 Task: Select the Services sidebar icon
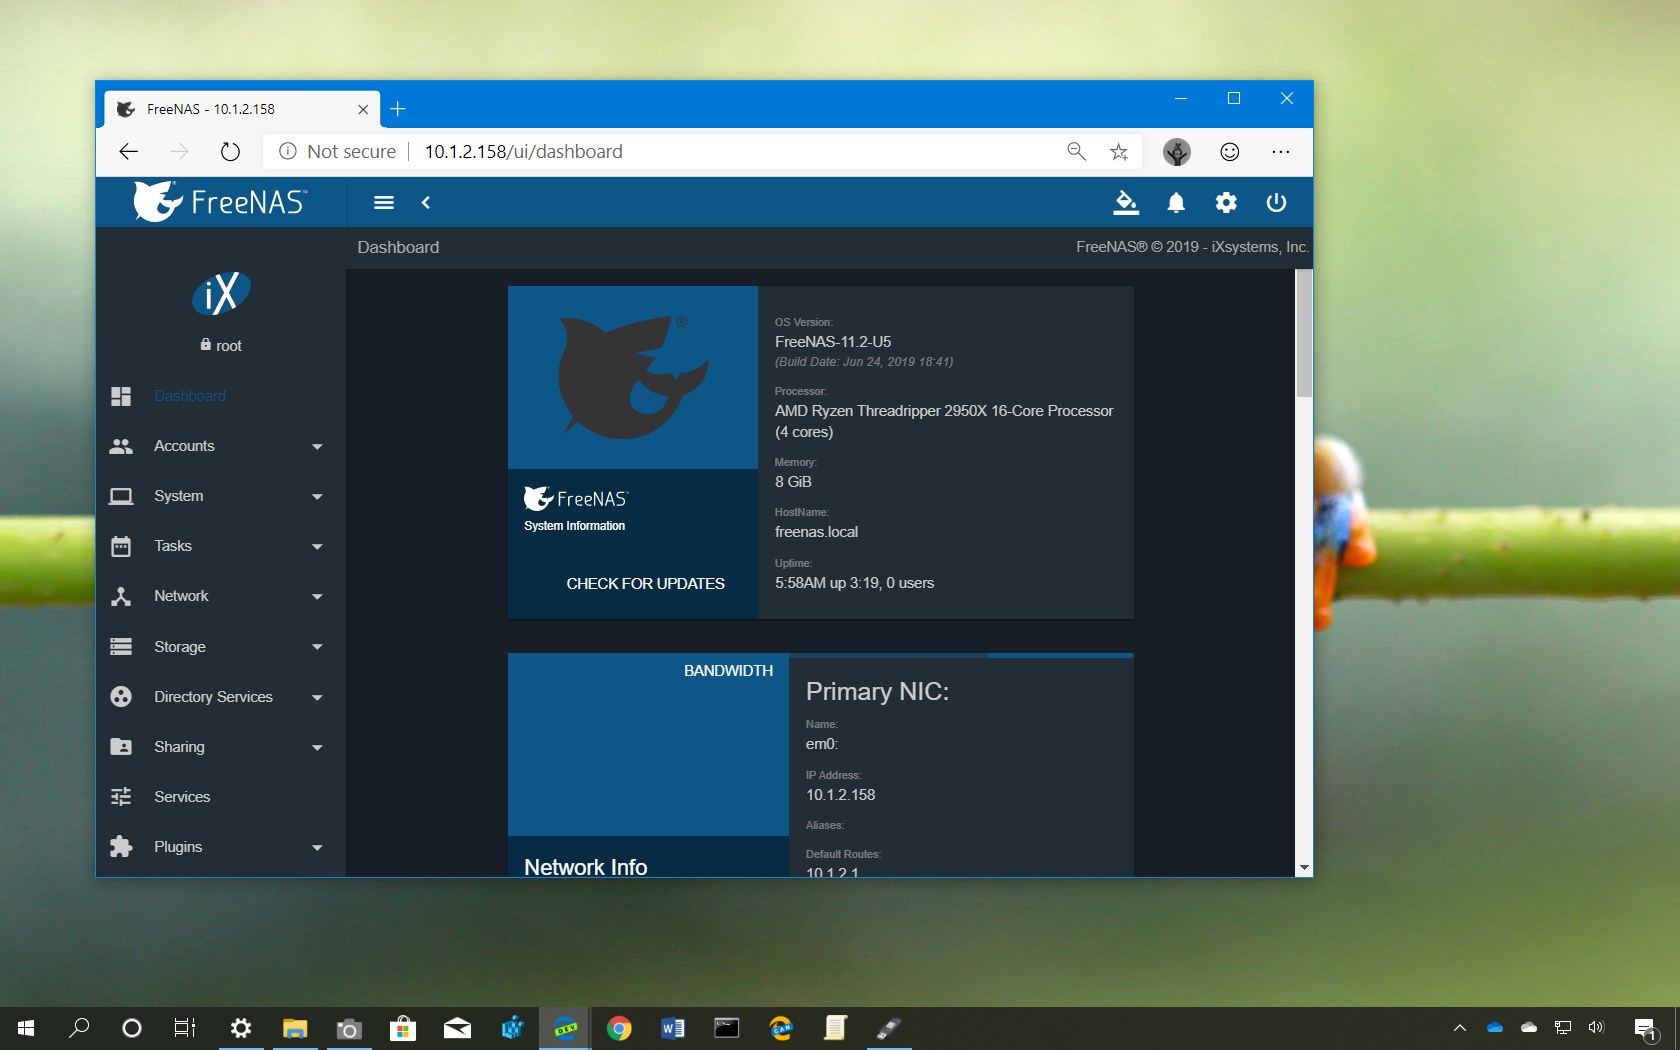click(122, 797)
